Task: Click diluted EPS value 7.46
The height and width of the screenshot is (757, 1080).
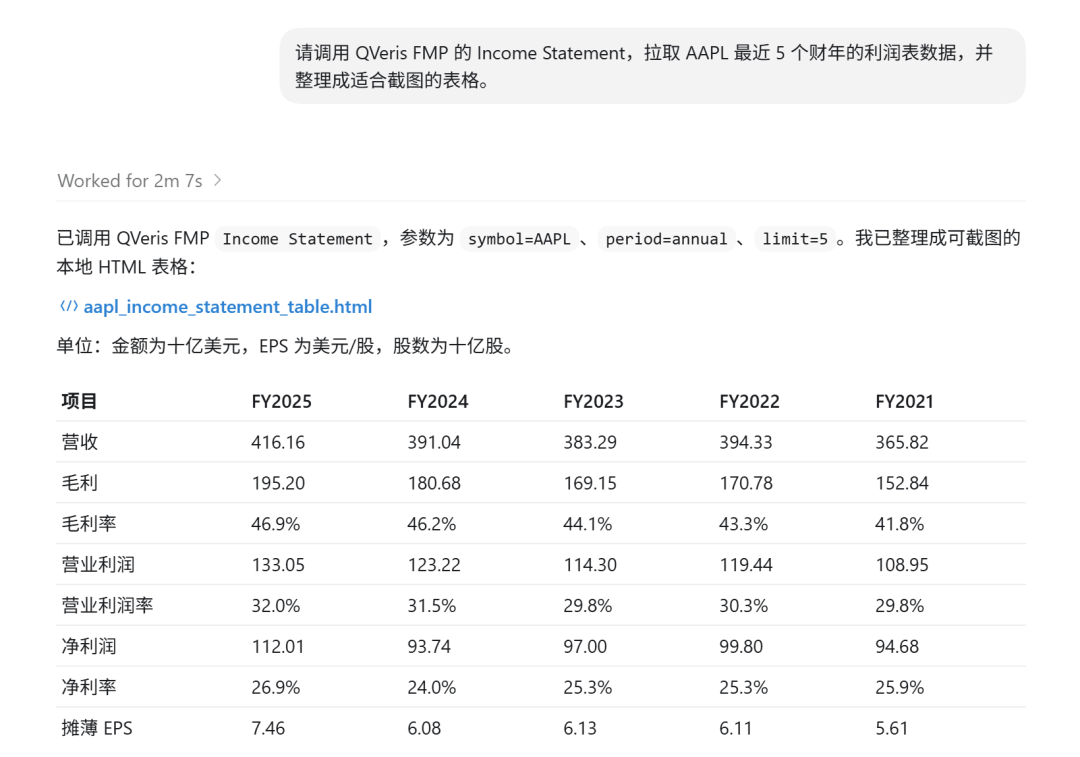Action: (x=269, y=728)
